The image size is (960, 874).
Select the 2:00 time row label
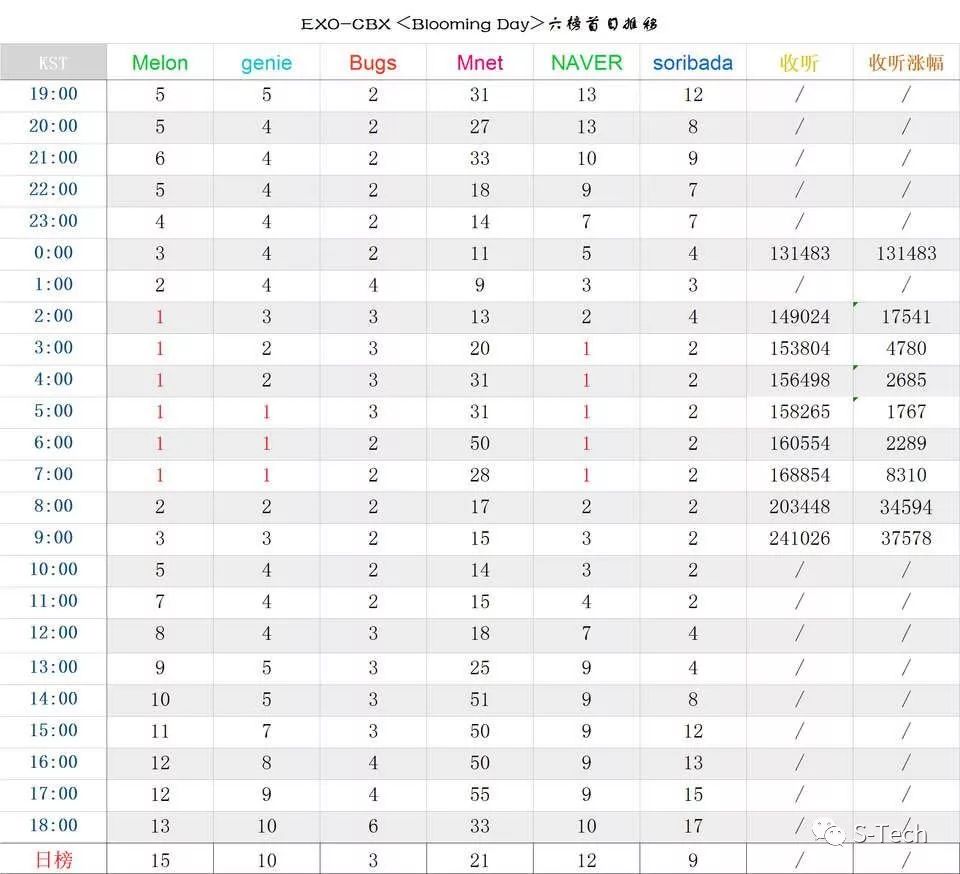[53, 316]
